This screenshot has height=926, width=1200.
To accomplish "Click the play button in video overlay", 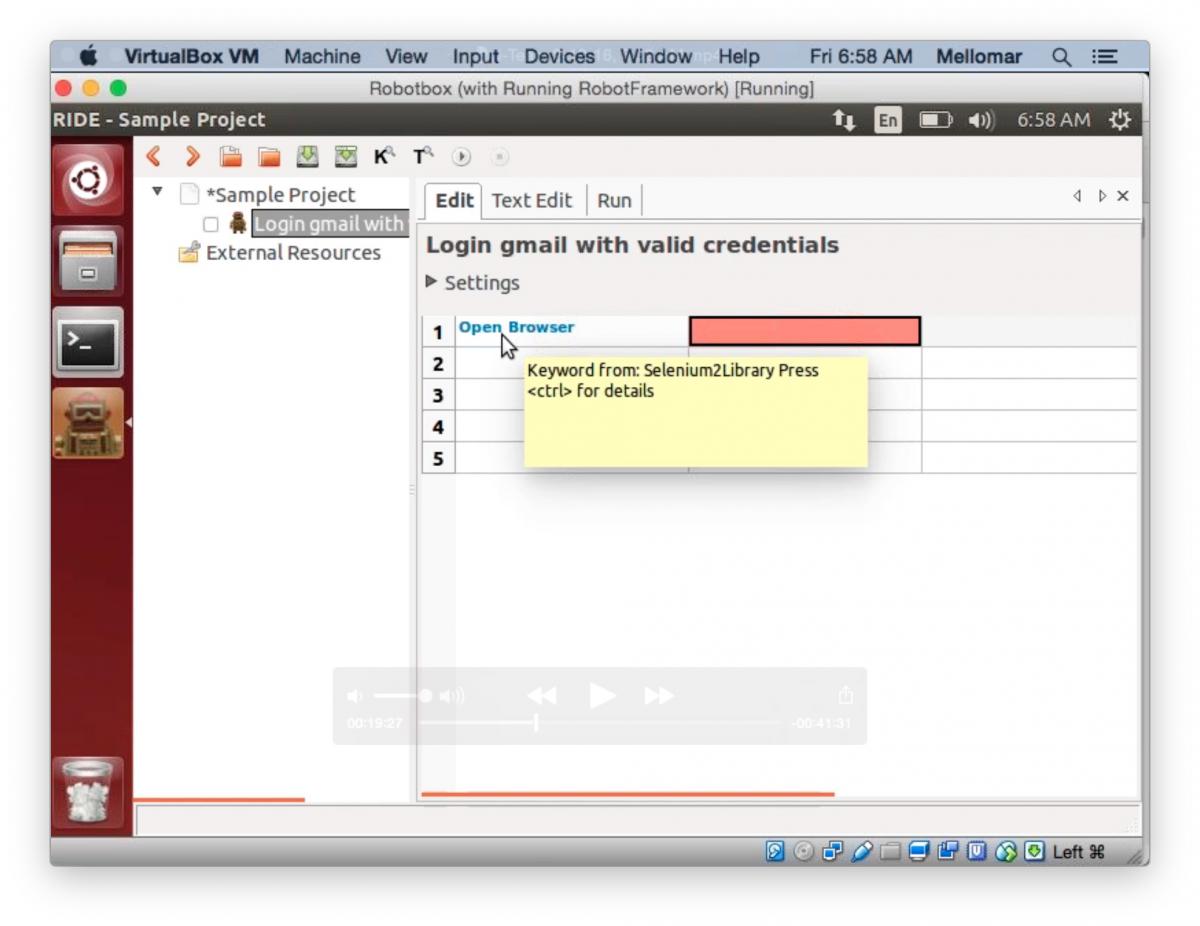I will pos(602,695).
